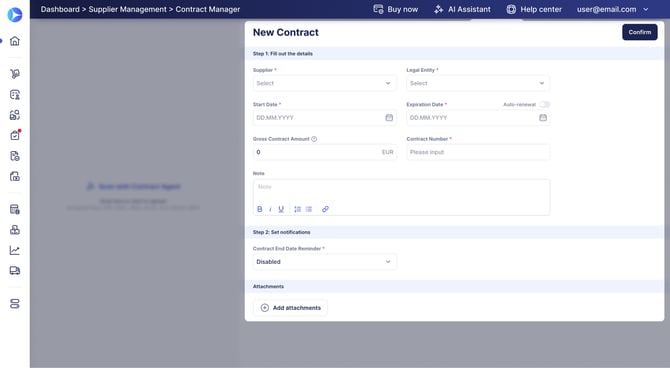Open the Legal Entity dropdown
Image resolution: width=670 pixels, height=368 pixels.
pos(478,83)
